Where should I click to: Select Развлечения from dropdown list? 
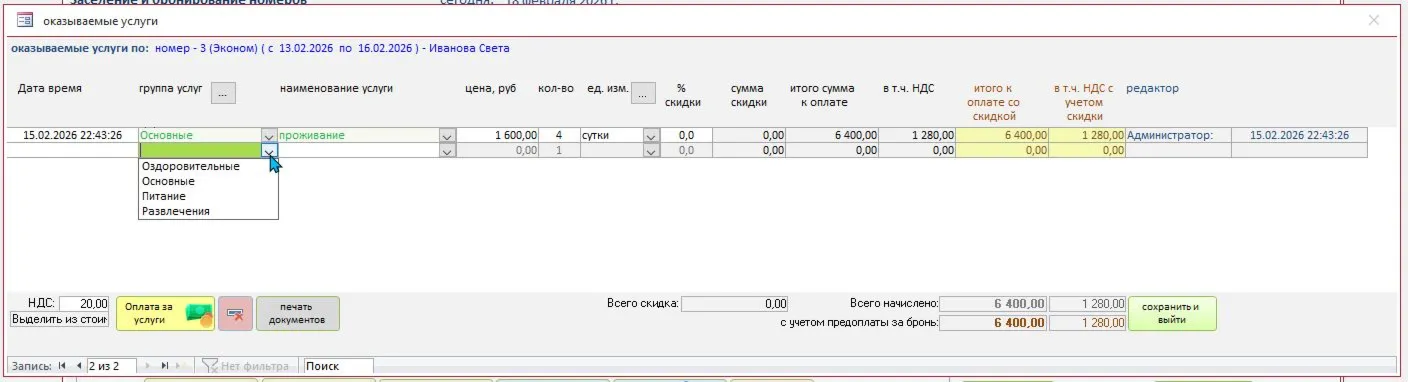[208, 211]
